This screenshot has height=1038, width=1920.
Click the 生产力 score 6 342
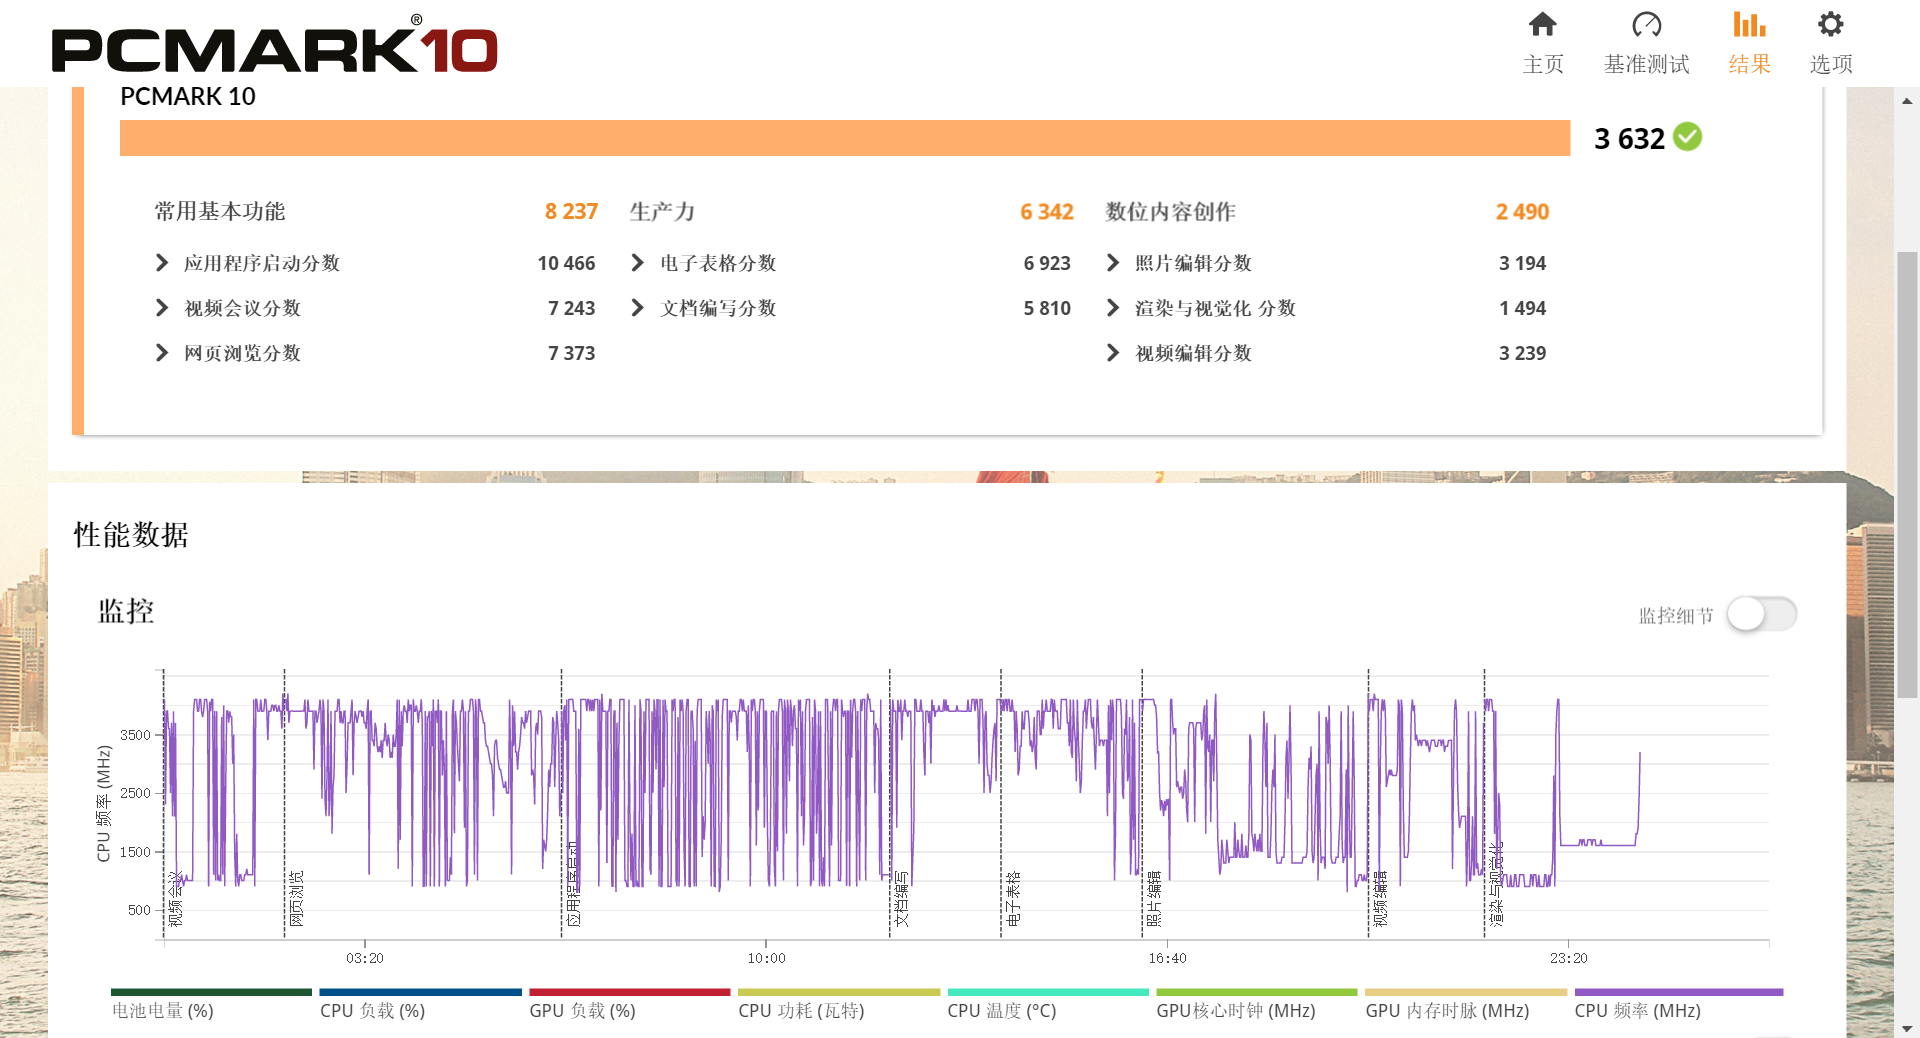coord(1046,211)
